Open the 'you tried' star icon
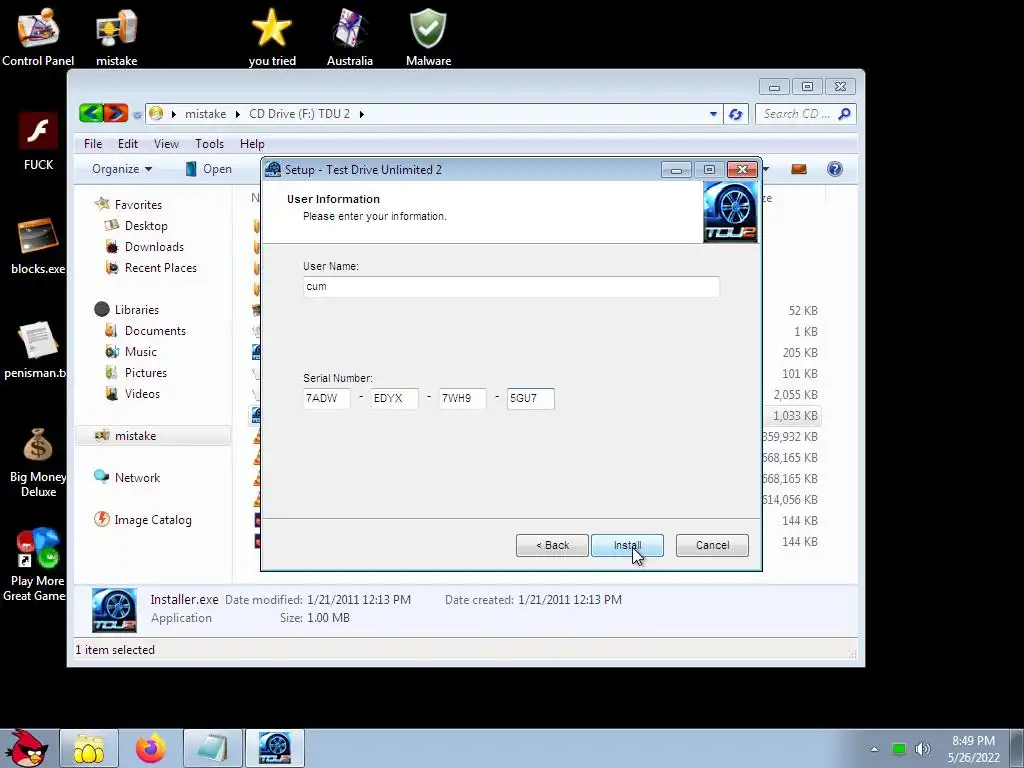Viewport: 1024px width, 768px height. click(272, 36)
